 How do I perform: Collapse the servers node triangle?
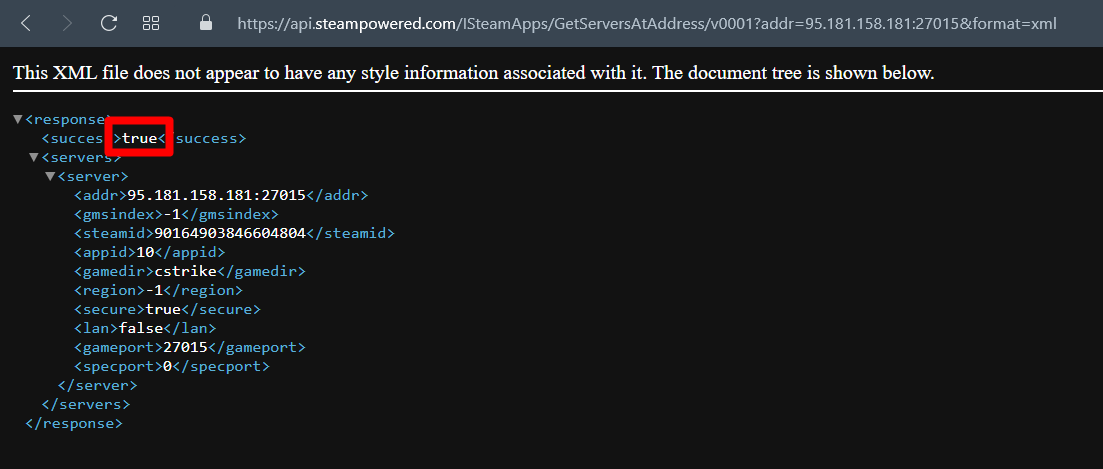point(33,158)
